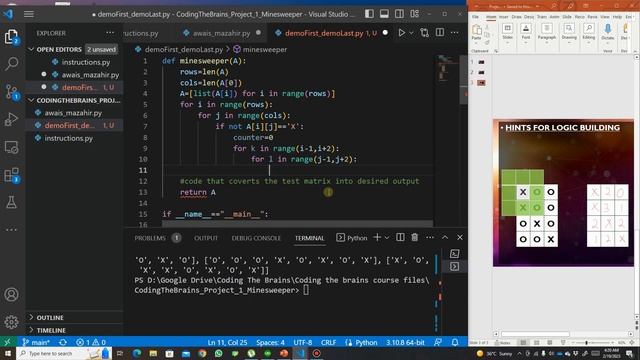Open the new terminal launch profile dropdown
This screenshot has width=640, height=360.
pos(387,238)
